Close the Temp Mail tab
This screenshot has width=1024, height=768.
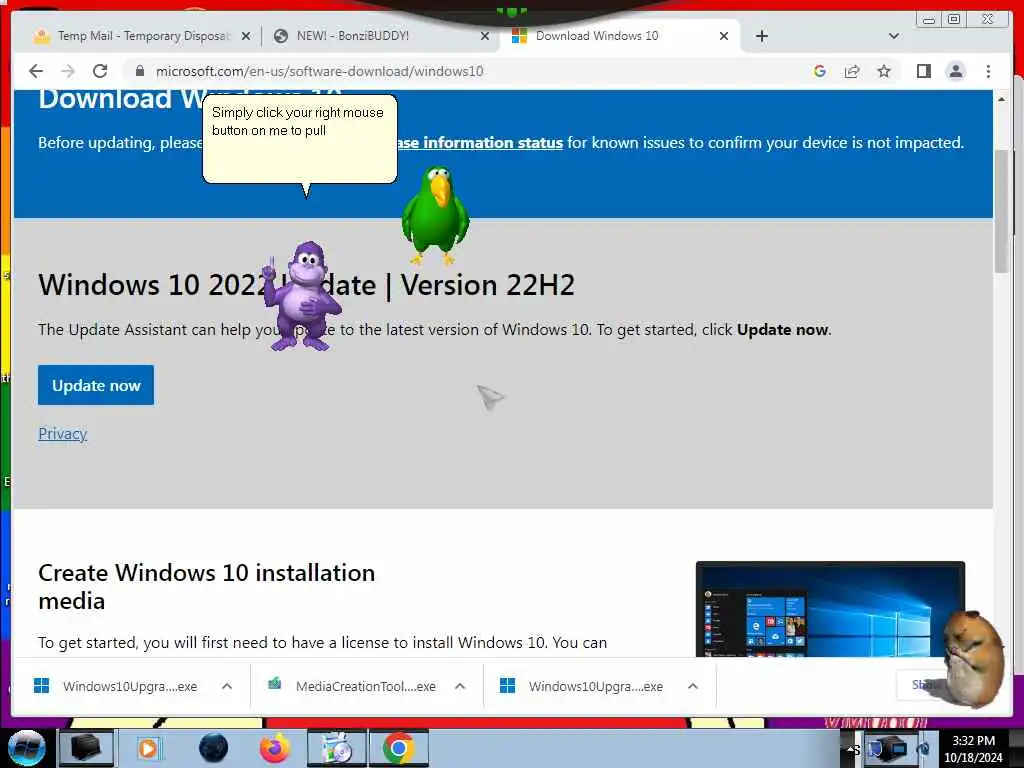246,36
